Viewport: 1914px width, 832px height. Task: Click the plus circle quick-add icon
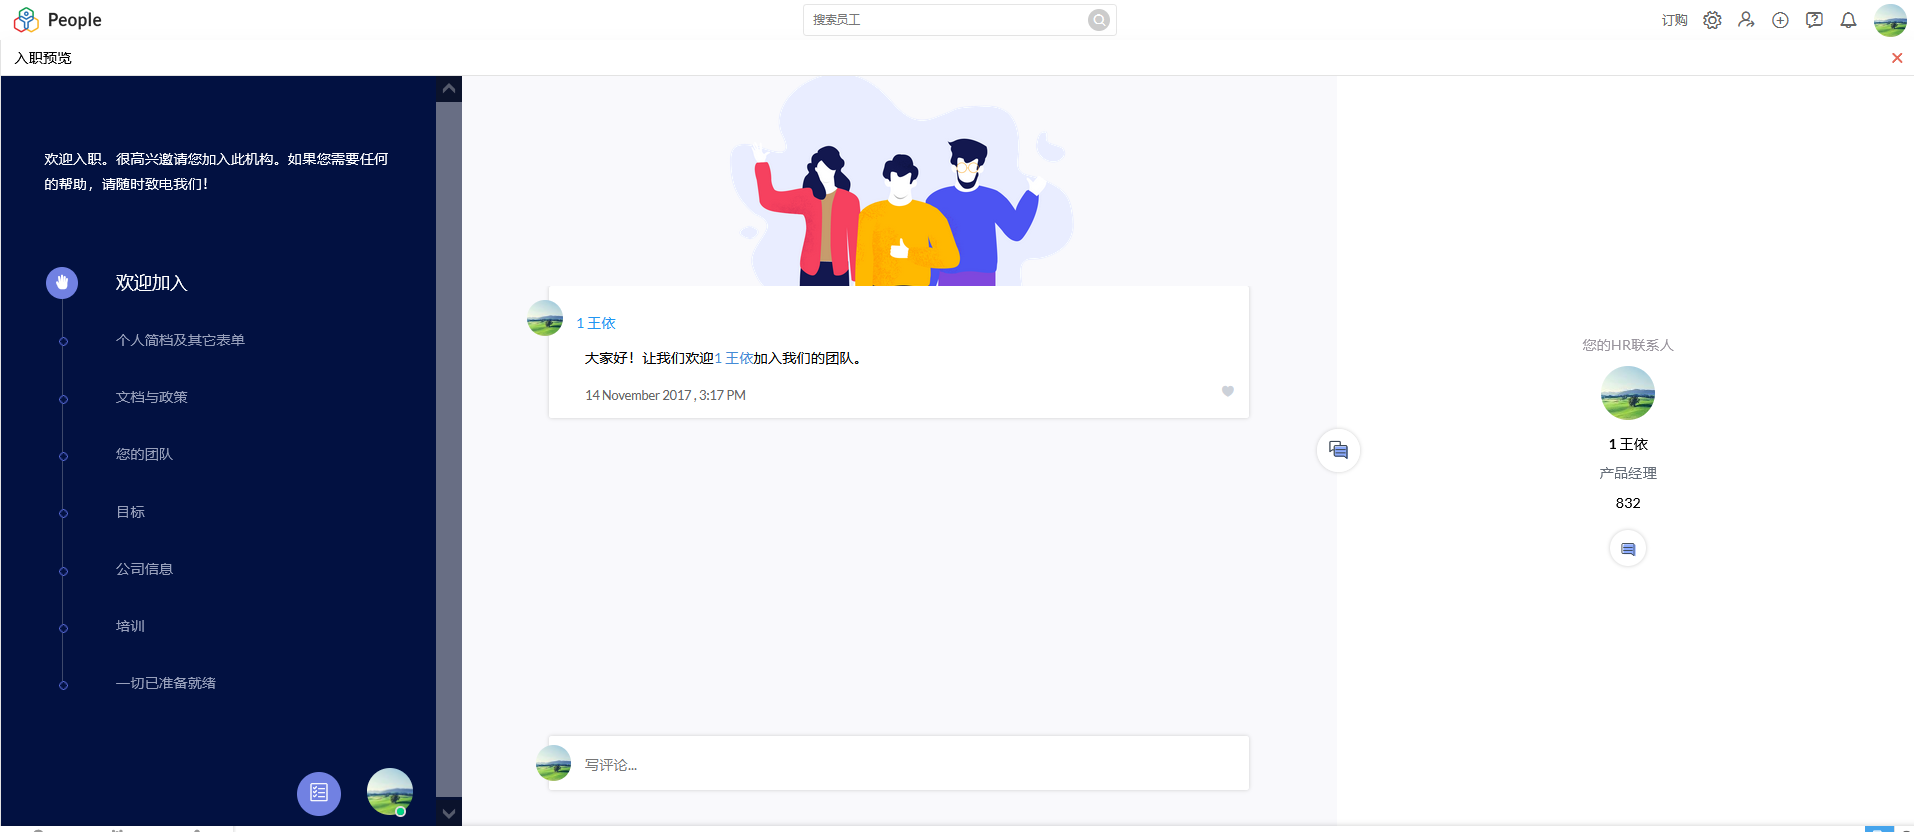tap(1780, 20)
